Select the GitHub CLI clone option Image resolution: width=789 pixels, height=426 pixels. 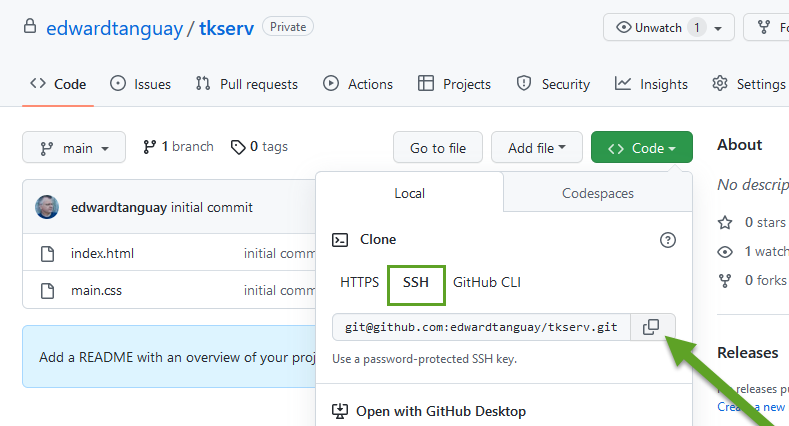(x=487, y=282)
